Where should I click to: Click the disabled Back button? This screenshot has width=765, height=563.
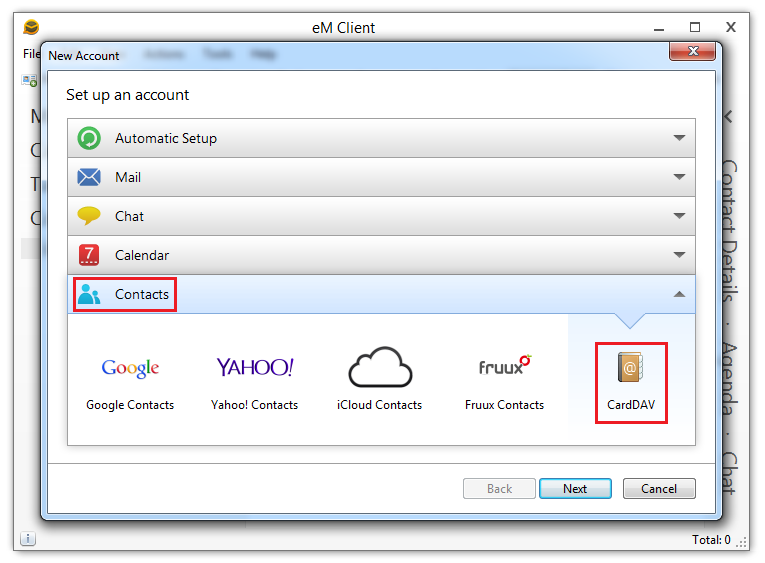tap(499, 488)
